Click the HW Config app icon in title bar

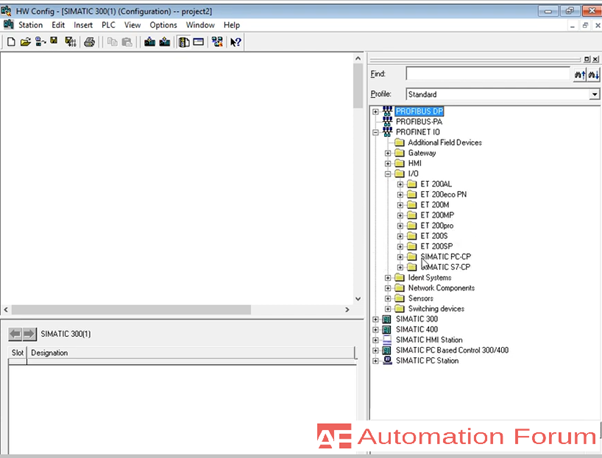click(6, 11)
